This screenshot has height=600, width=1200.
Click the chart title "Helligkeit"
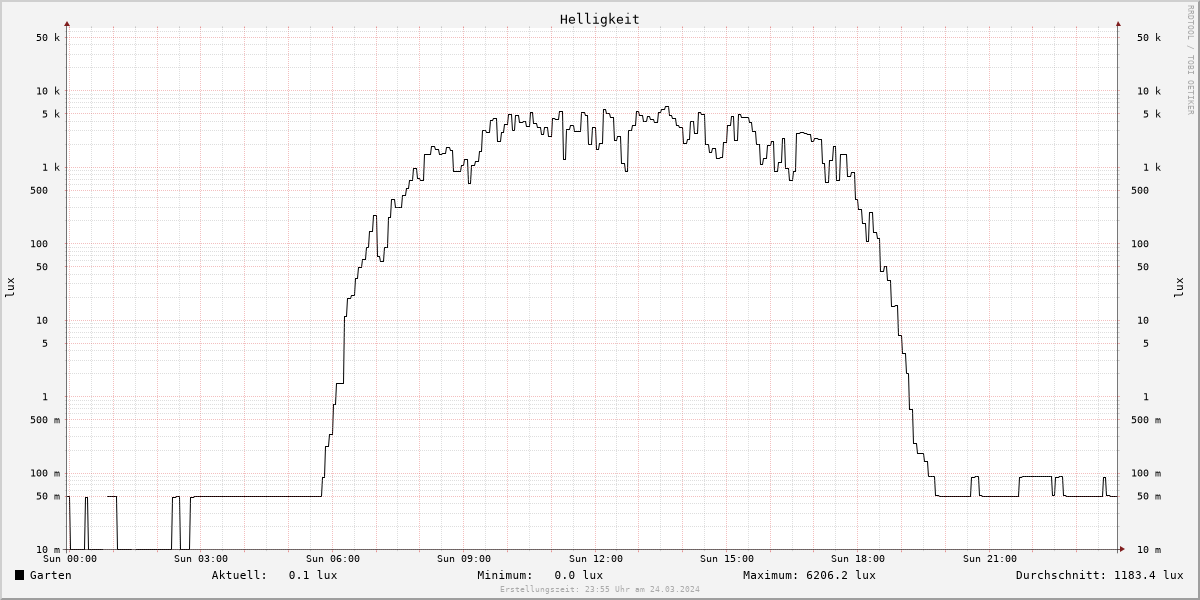(599, 19)
